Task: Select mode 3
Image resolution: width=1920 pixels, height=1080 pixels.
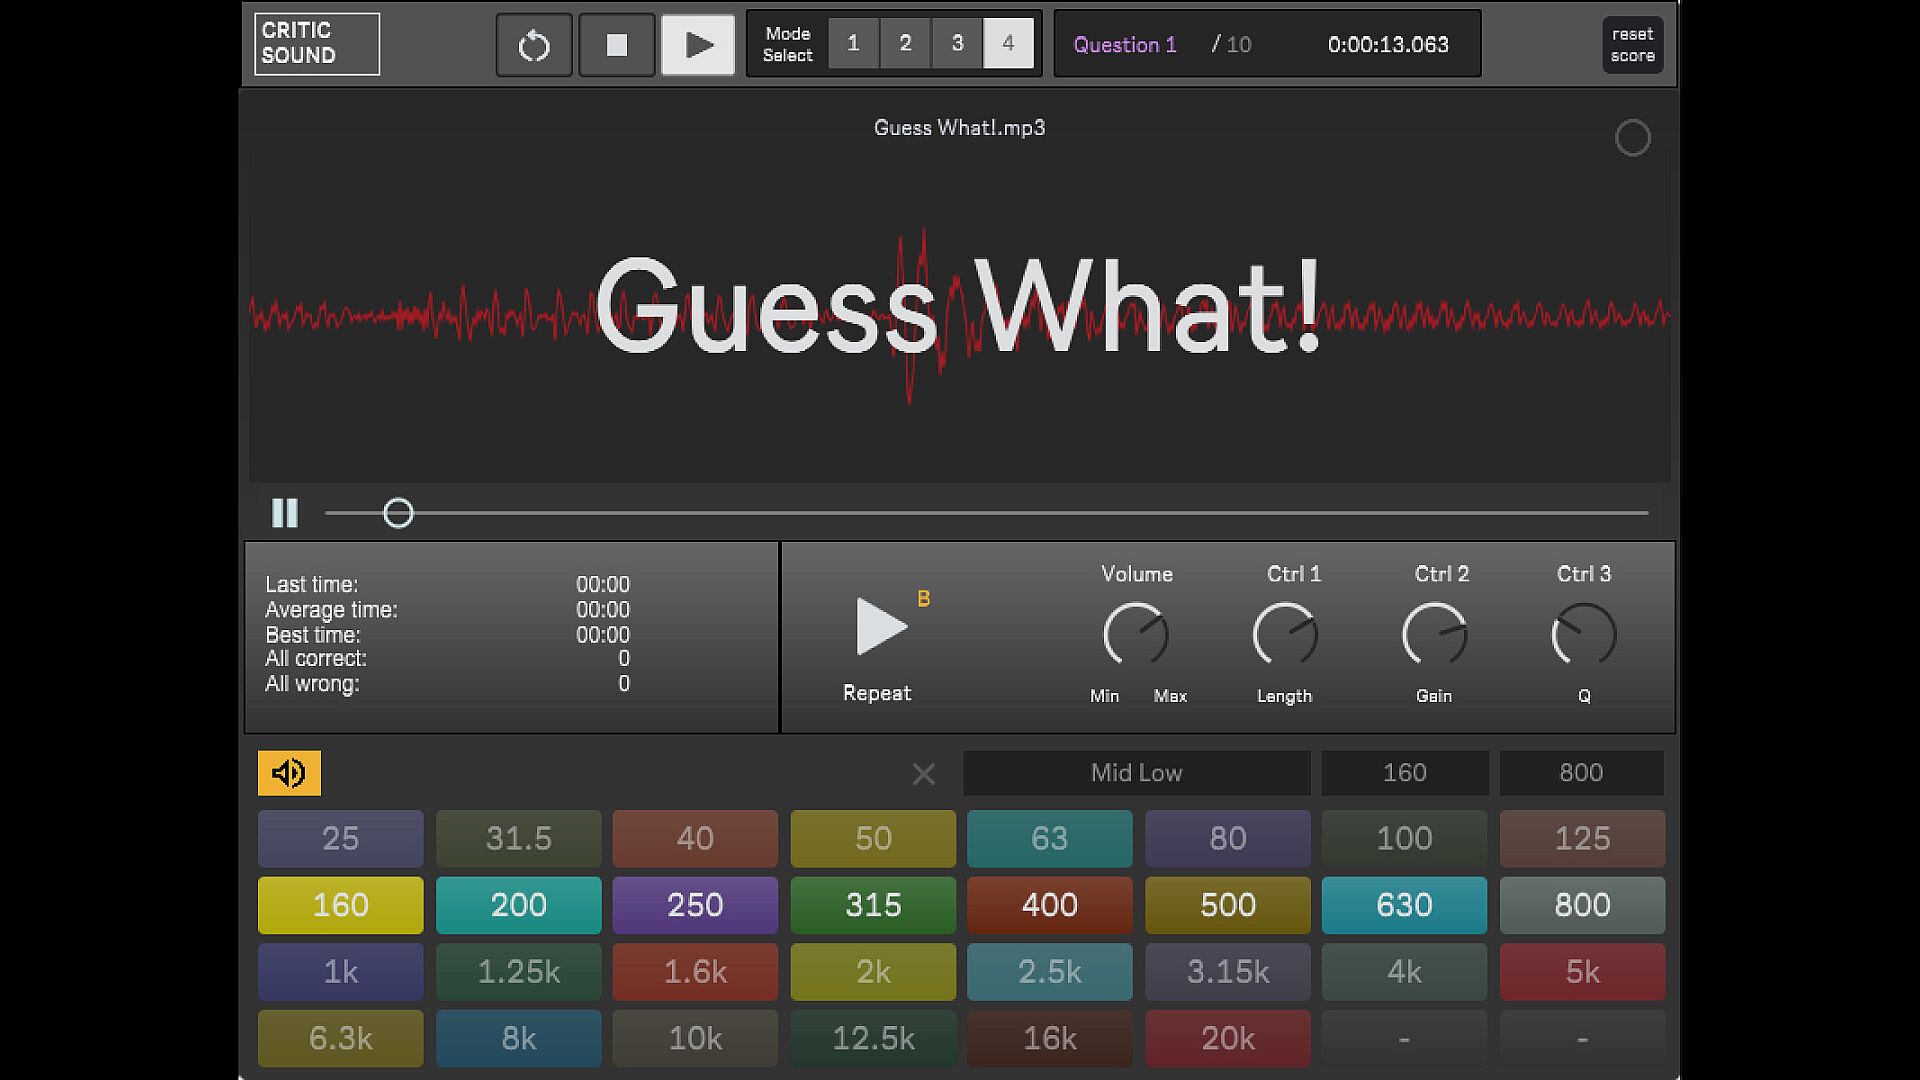Action: point(957,44)
